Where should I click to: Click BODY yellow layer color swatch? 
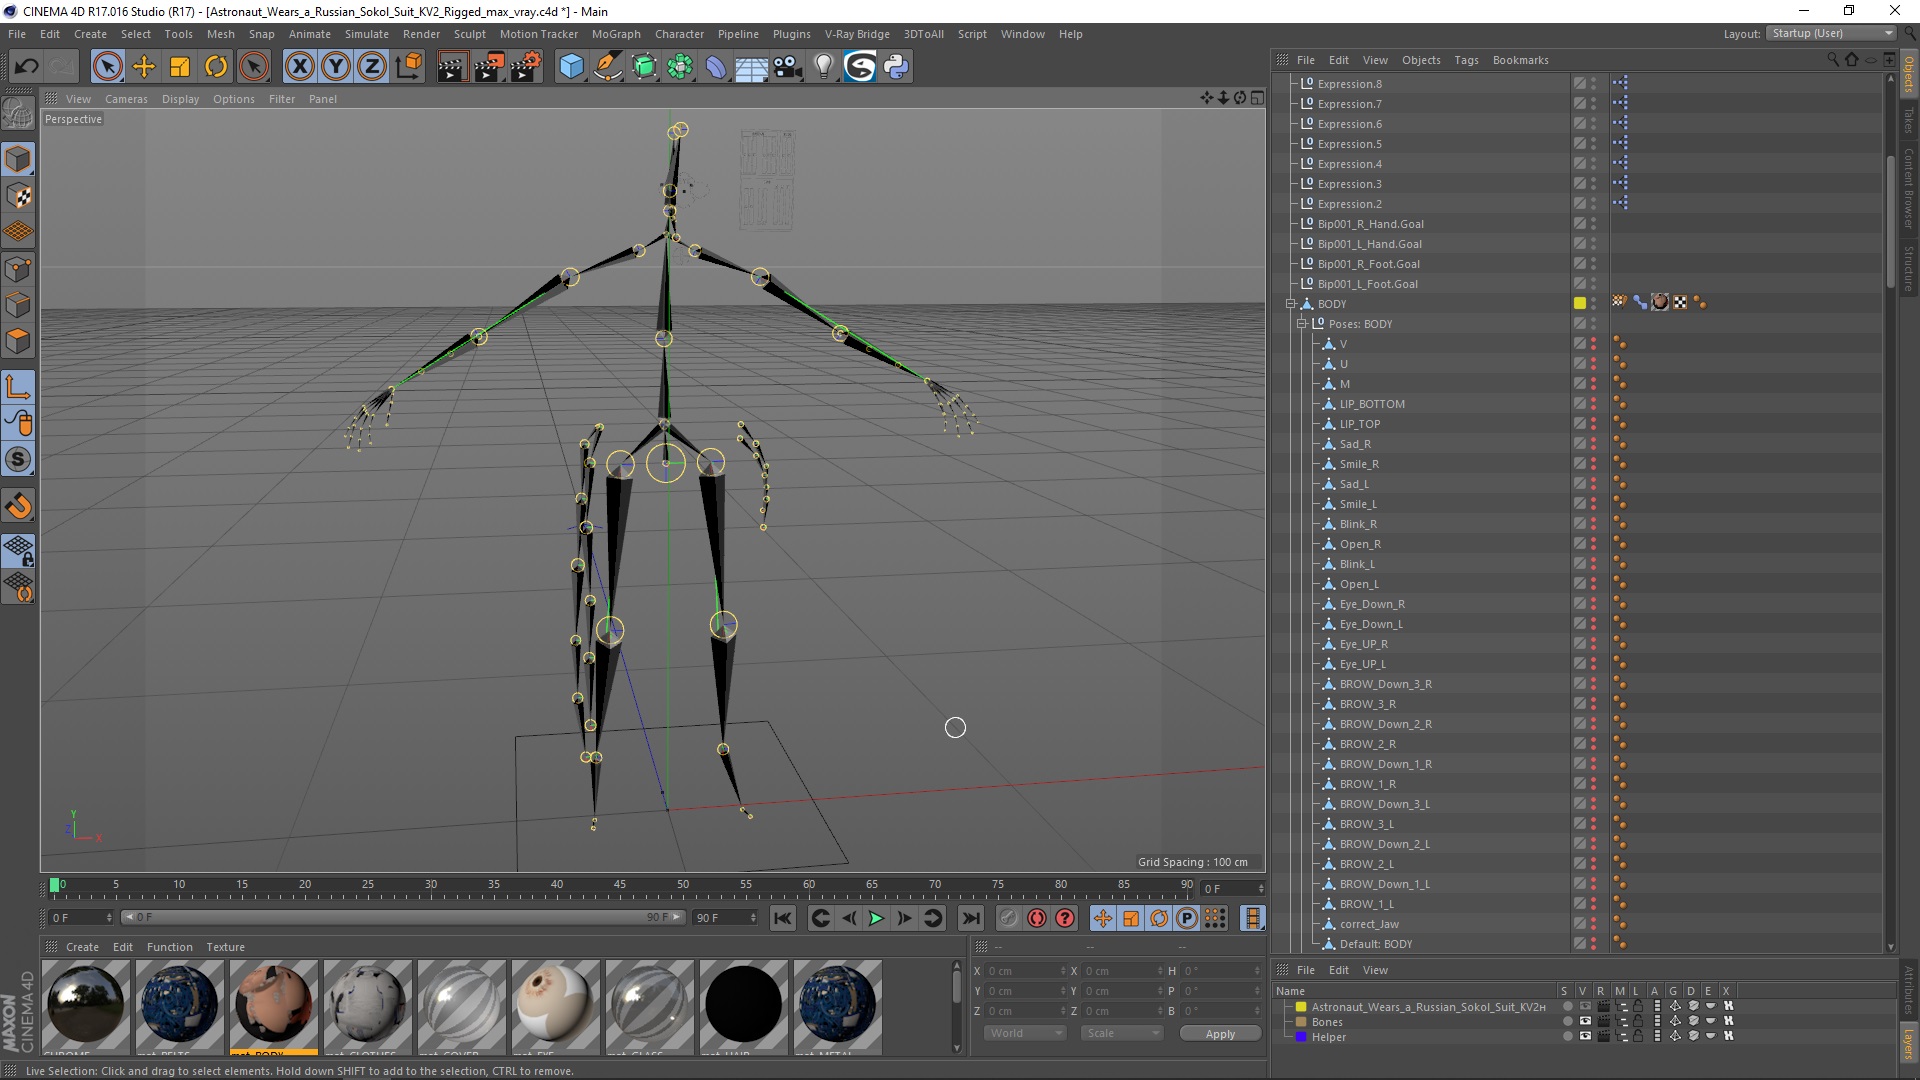tap(1579, 303)
